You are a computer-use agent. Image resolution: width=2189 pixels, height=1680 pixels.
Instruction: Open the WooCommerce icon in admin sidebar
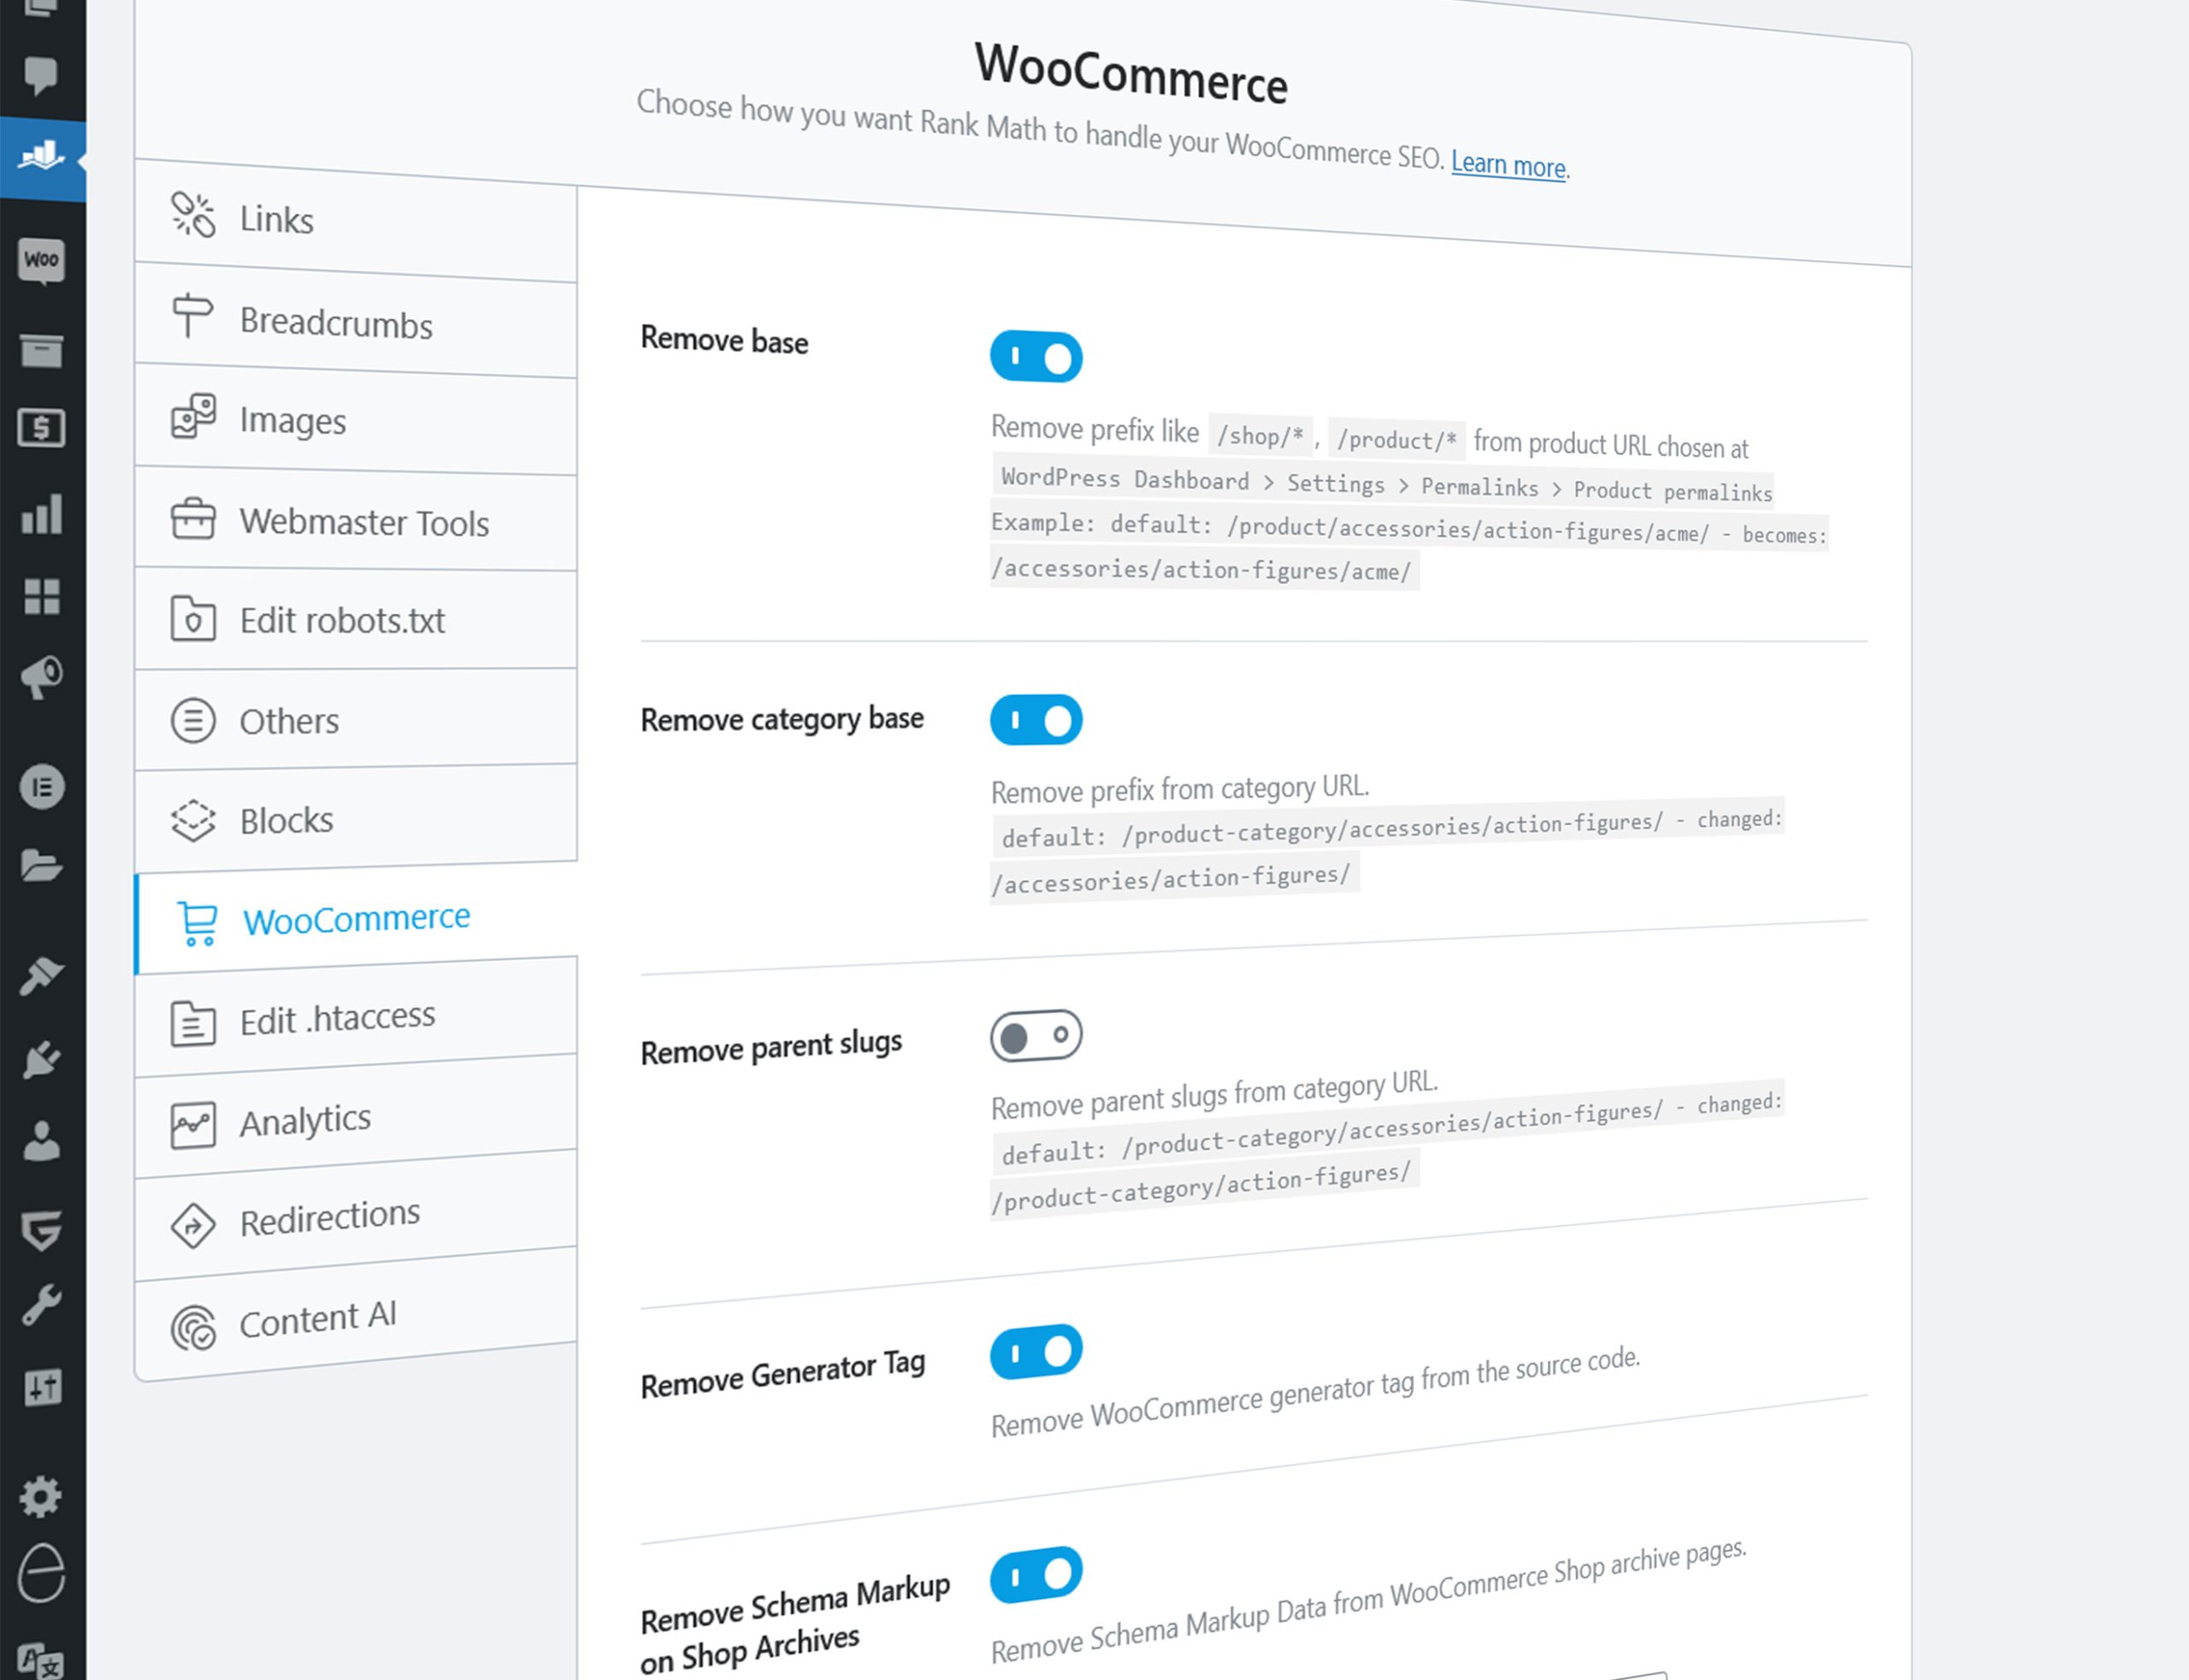click(41, 262)
